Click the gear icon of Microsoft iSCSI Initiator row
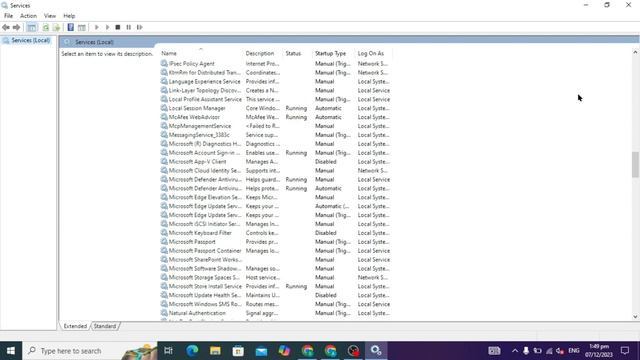This screenshot has height=360, width=640. pyautogui.click(x=164, y=224)
